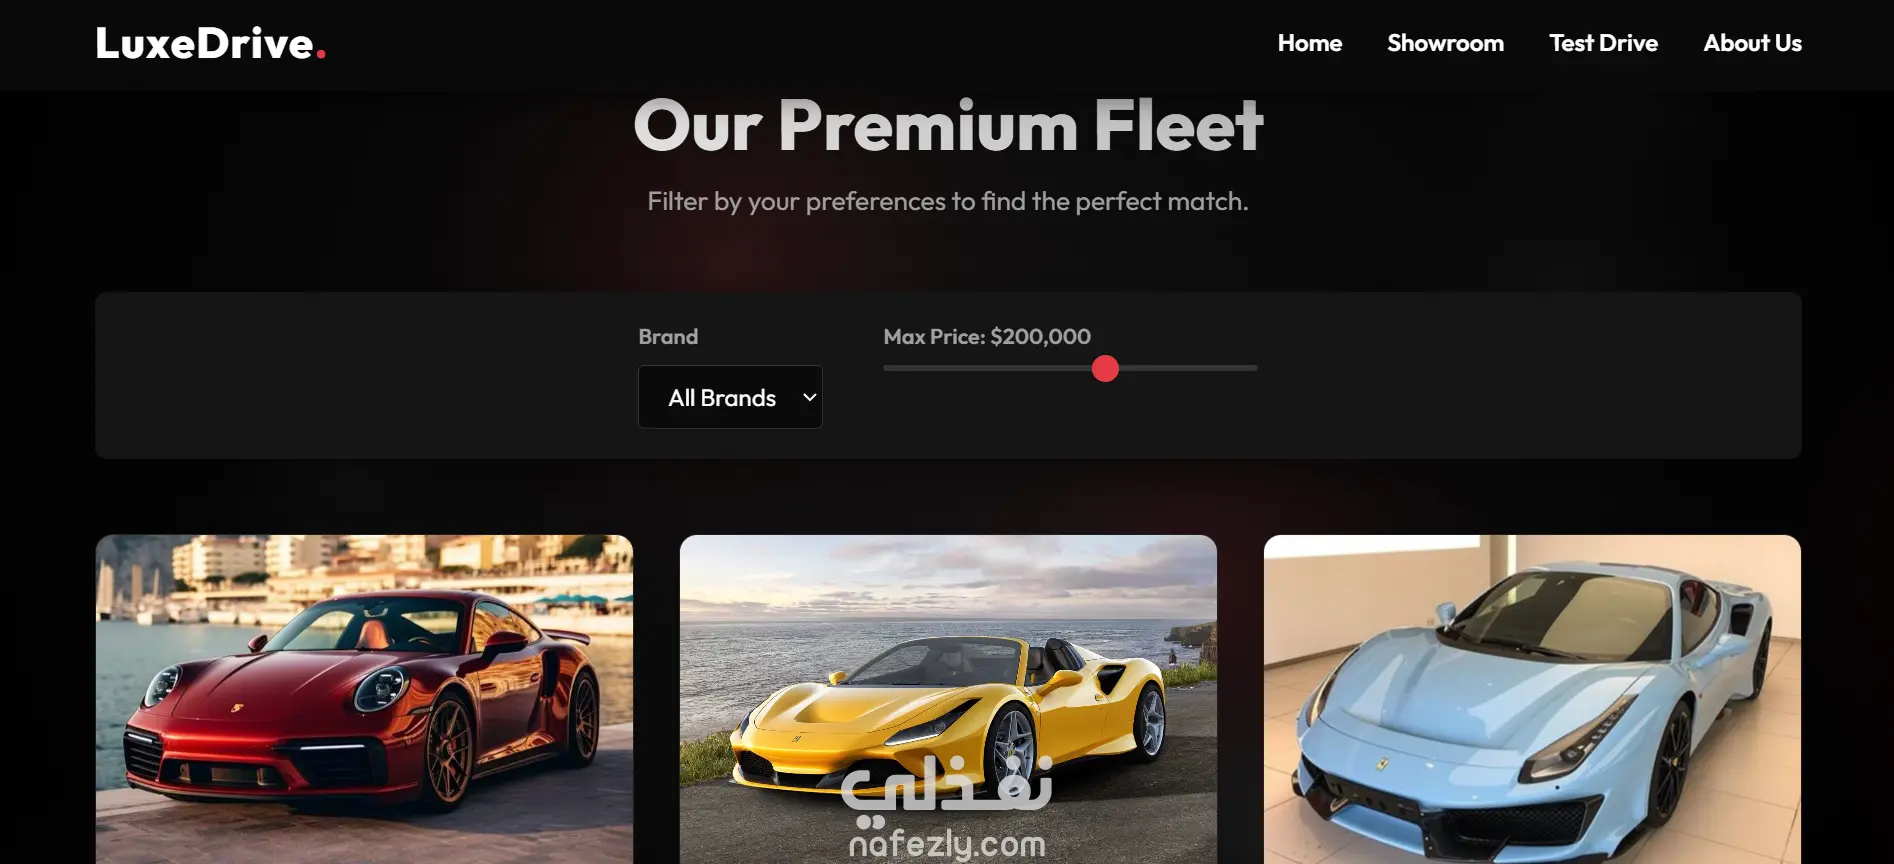Viewport: 1894px width, 864px height.
Task: Click the red Max Price slider handle
Action: (x=1105, y=368)
